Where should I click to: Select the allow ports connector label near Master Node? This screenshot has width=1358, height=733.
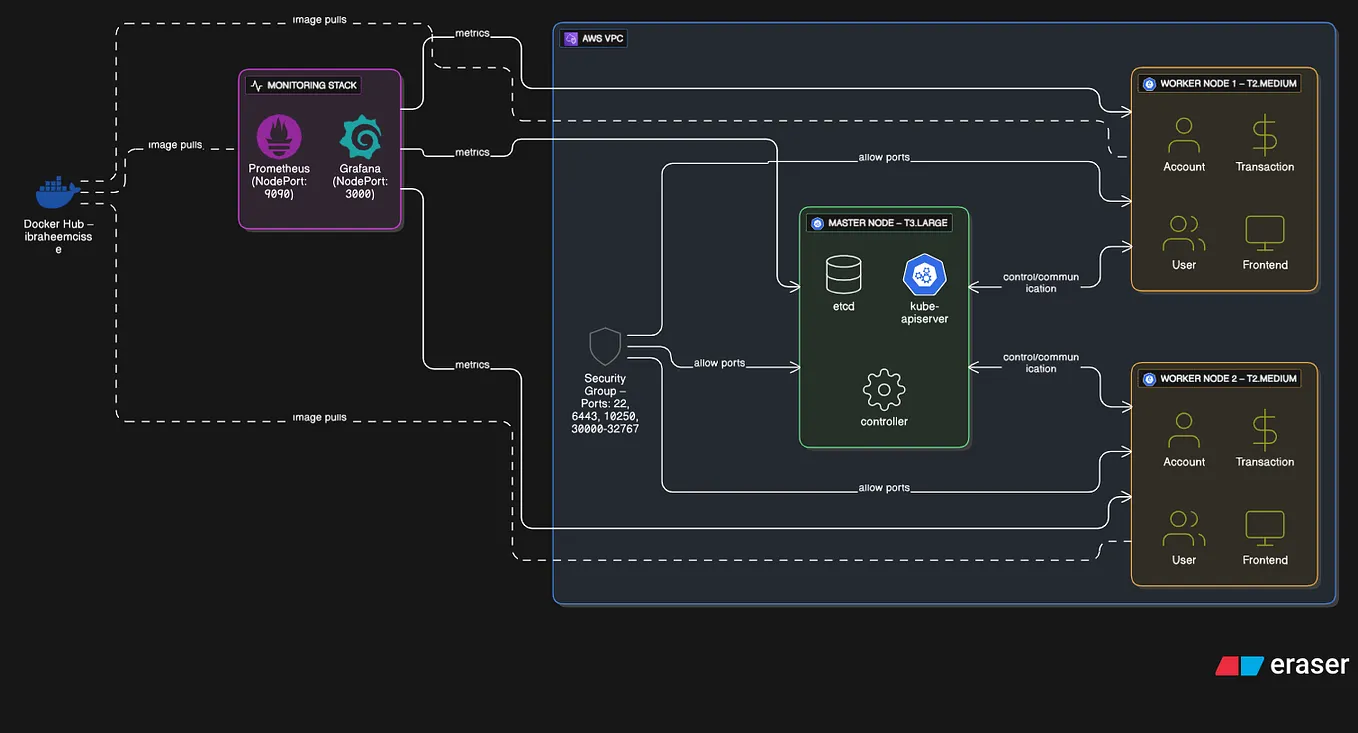coord(720,362)
